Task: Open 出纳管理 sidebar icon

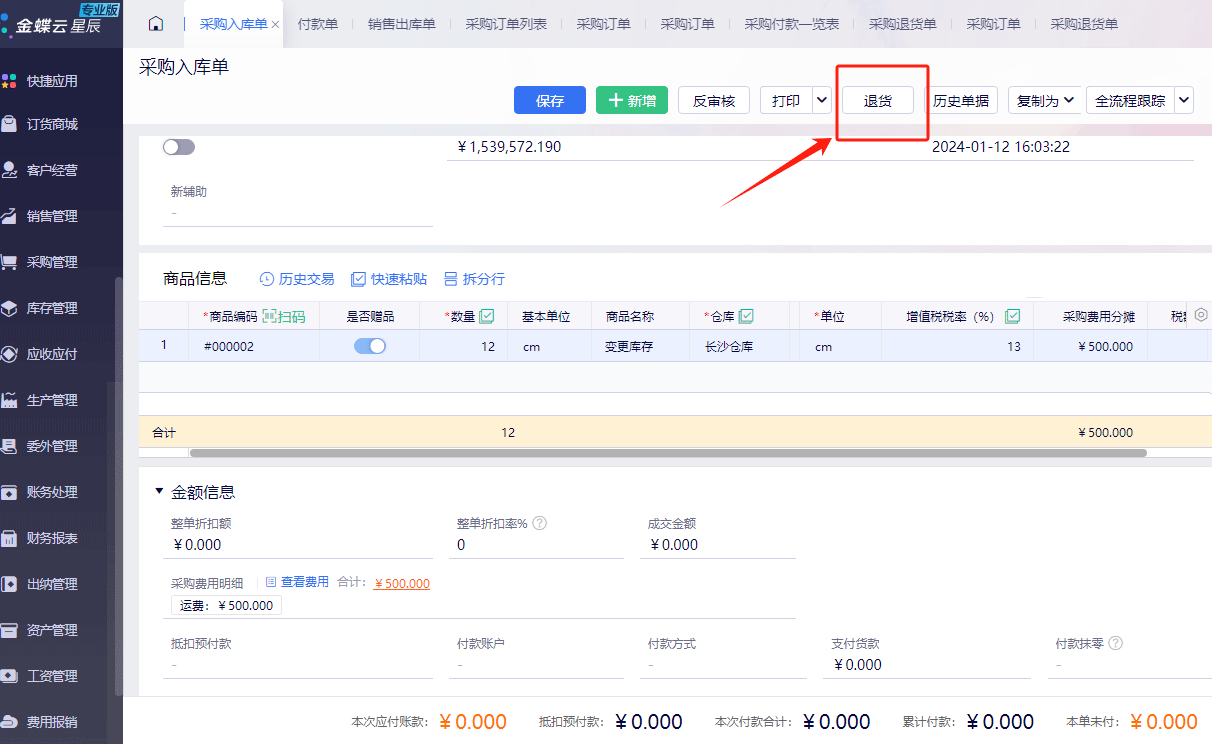Action: click(9, 584)
